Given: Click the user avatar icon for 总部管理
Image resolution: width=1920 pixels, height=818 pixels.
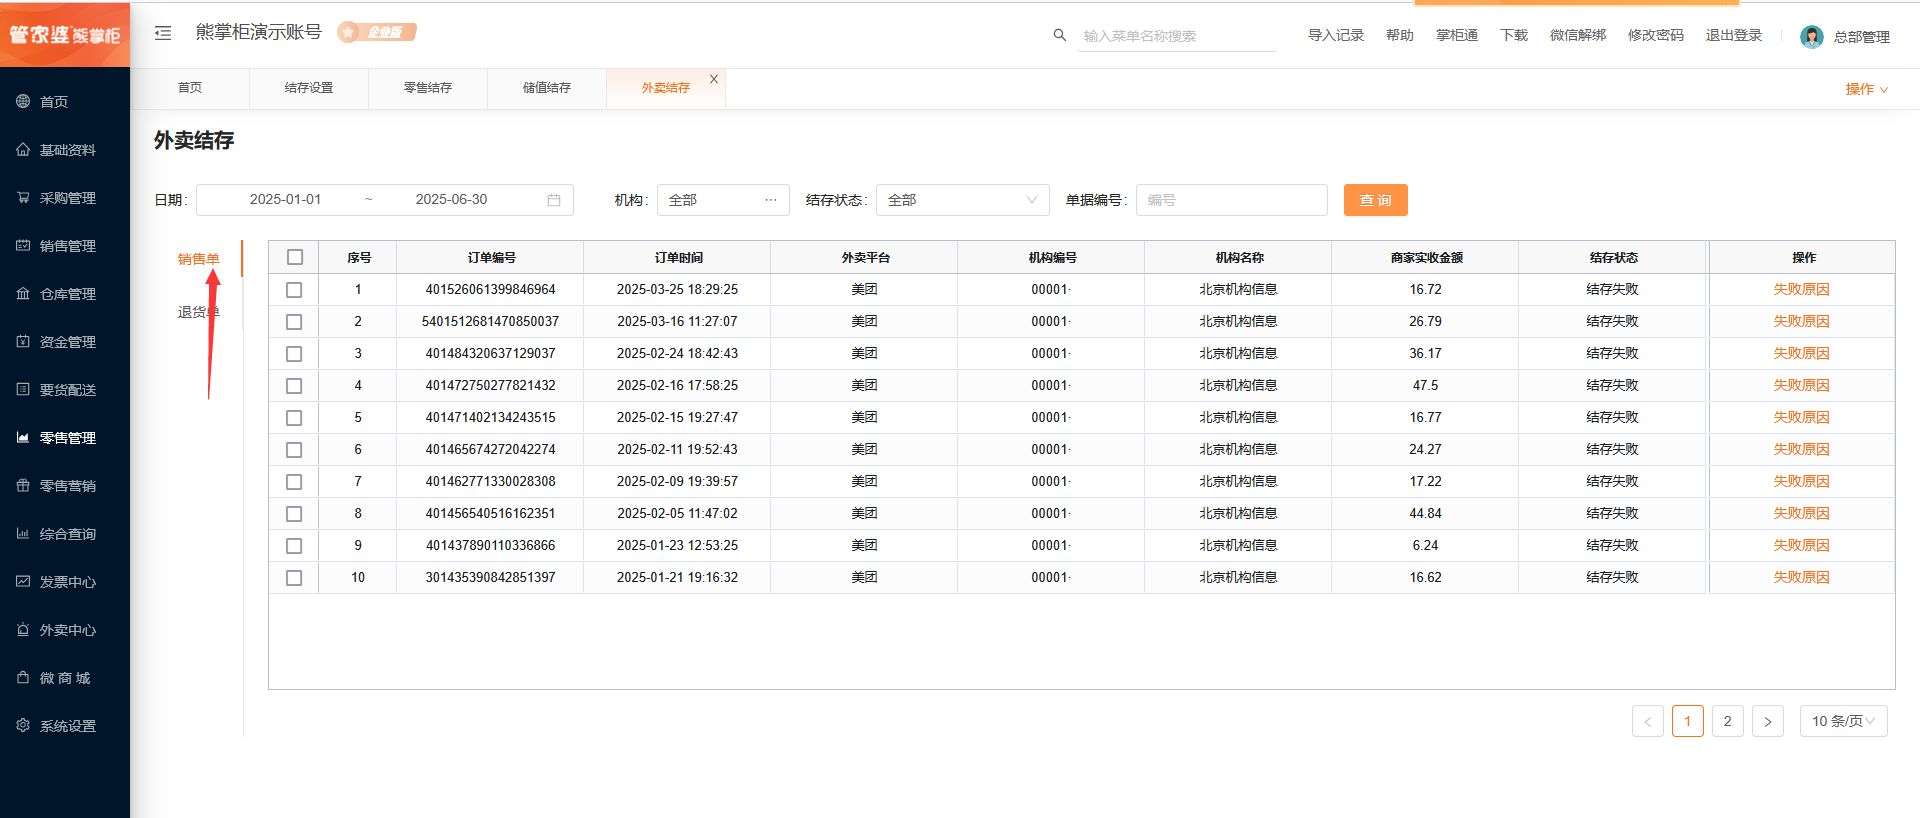Looking at the screenshot, I should point(1811,37).
